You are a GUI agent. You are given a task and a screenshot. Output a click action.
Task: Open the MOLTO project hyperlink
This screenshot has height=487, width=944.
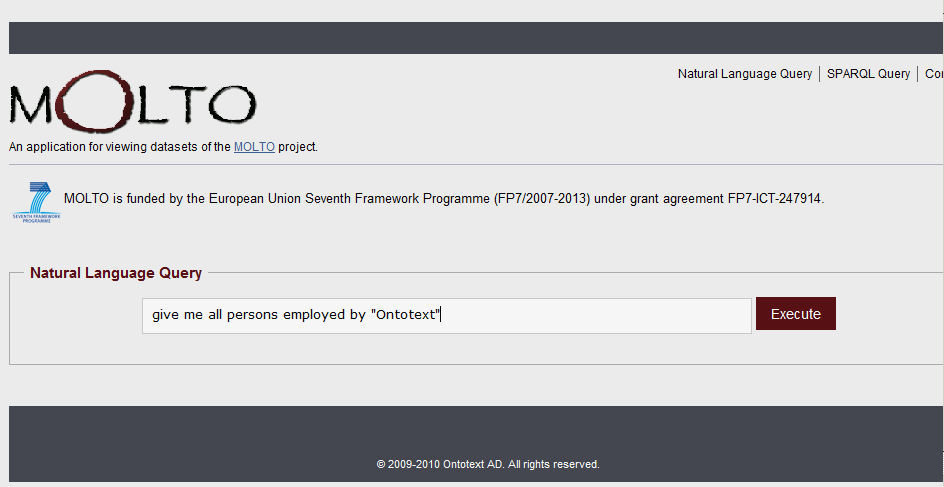click(x=254, y=147)
